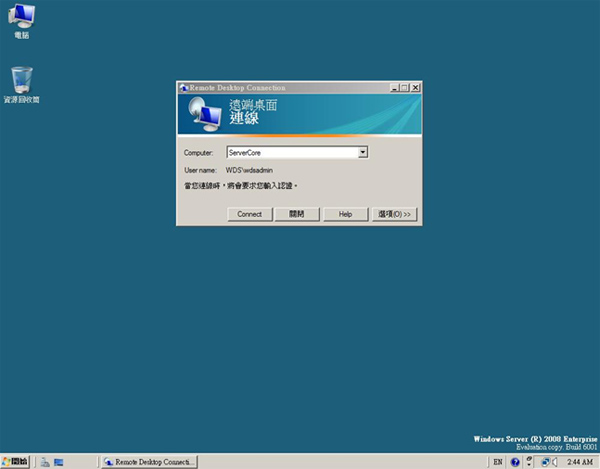Image resolution: width=600 pixels, height=469 pixels.
Task: Click the Remote Desktop Connection title bar icon
Action: click(x=183, y=88)
